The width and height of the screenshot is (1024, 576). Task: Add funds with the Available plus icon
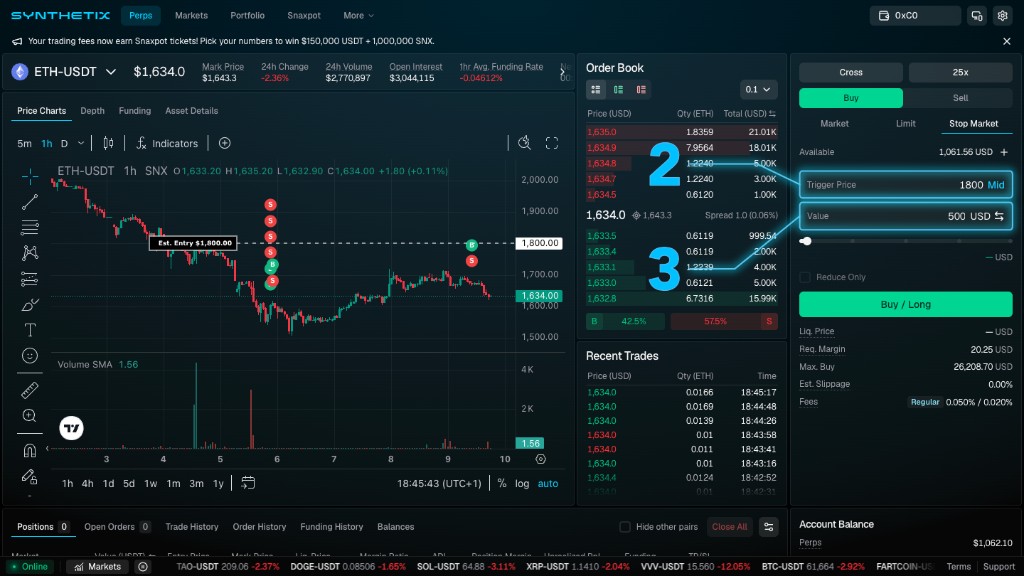click(1004, 152)
